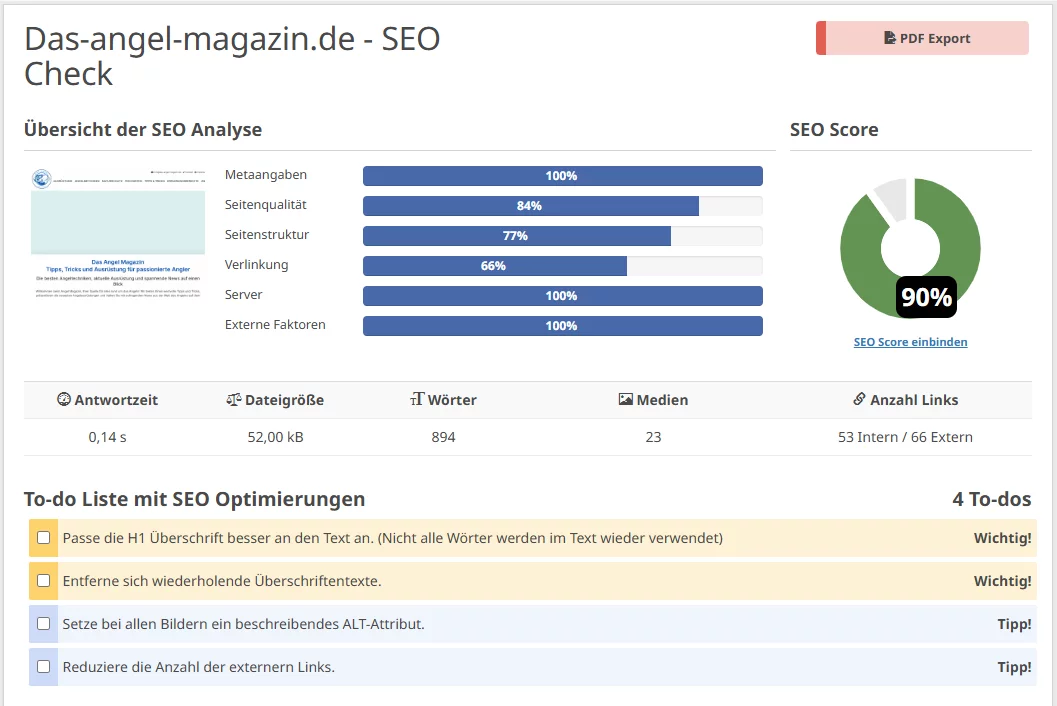Click the clock icon beside Antwortzeit
The width and height of the screenshot is (1057, 706).
pos(64,399)
